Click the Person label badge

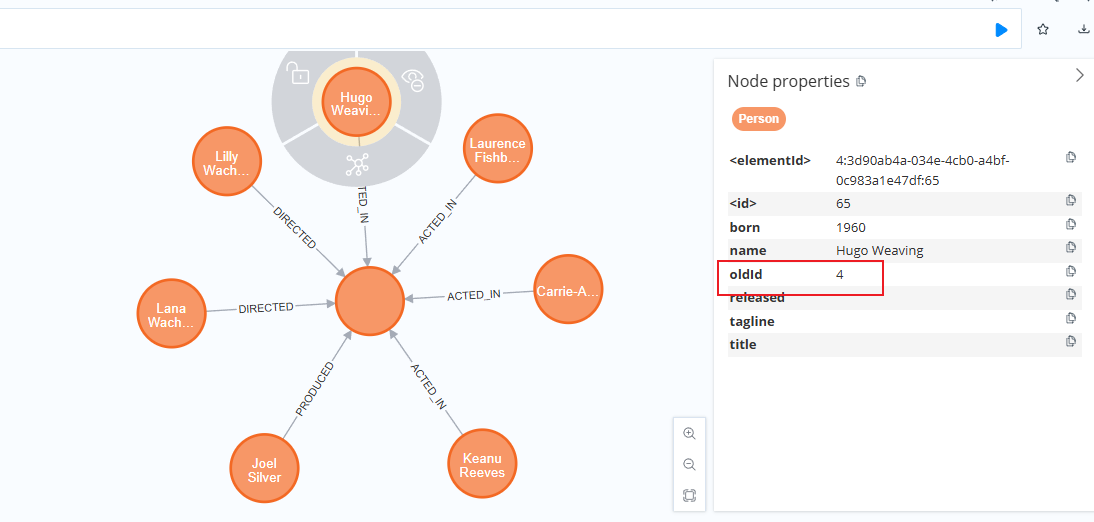[758, 119]
